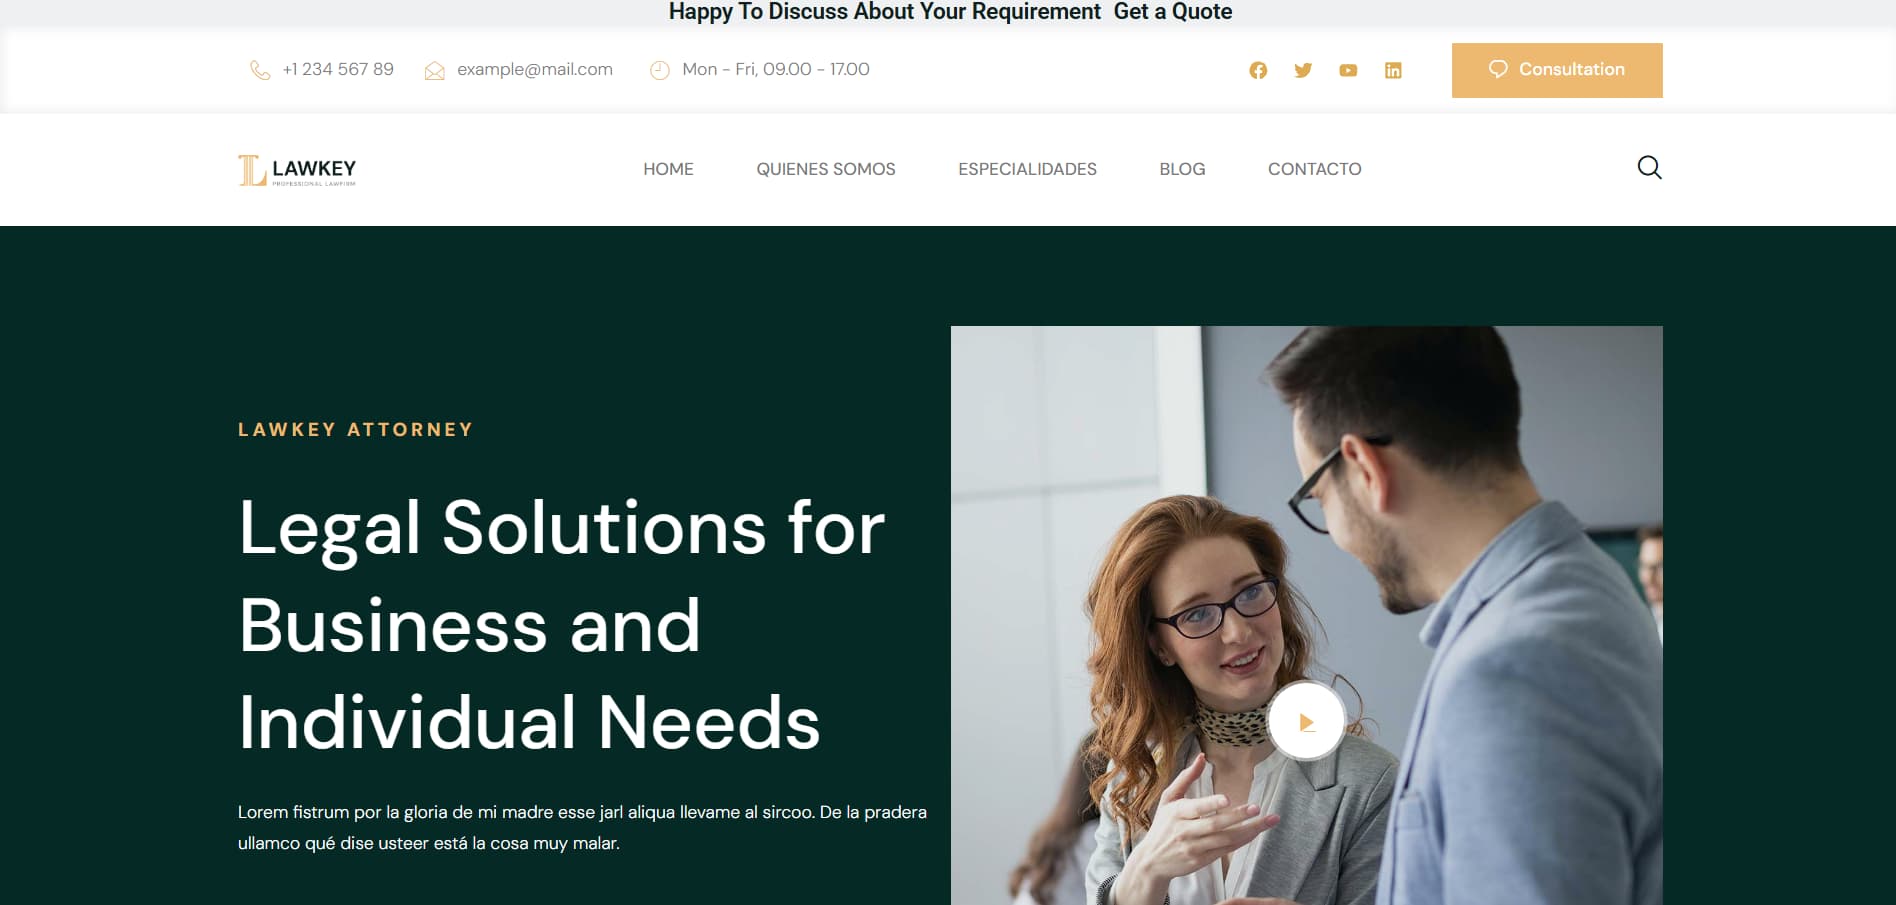Follow the Get a Quote link

tap(1172, 12)
